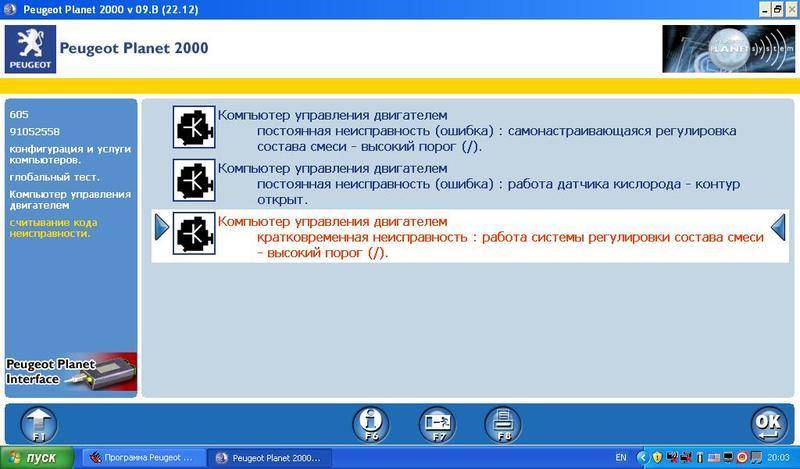
Task: Open the F6 information button
Action: [370, 424]
